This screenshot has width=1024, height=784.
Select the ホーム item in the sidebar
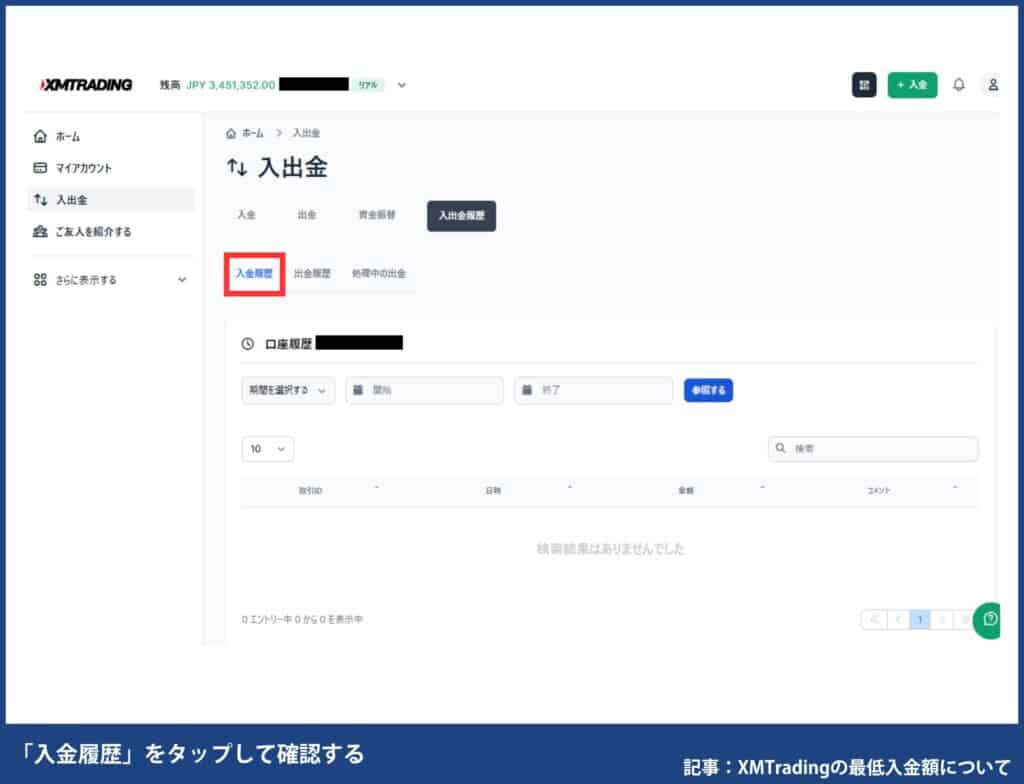pos(67,136)
